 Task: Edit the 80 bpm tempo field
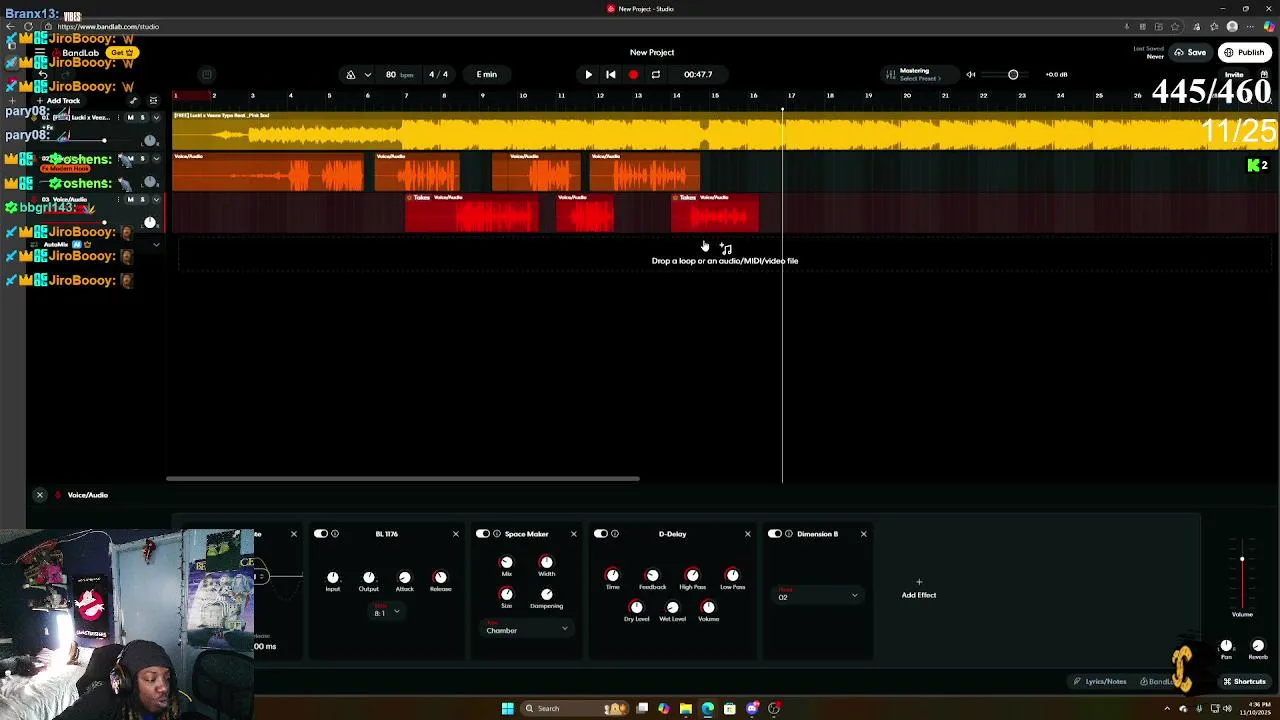point(399,74)
